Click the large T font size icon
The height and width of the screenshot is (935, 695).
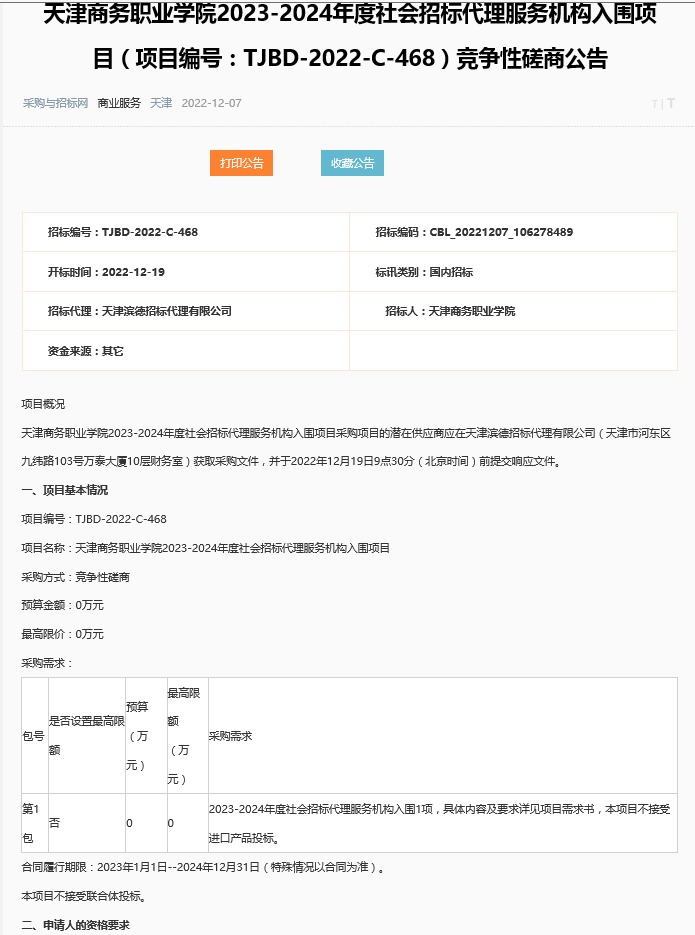click(x=670, y=103)
